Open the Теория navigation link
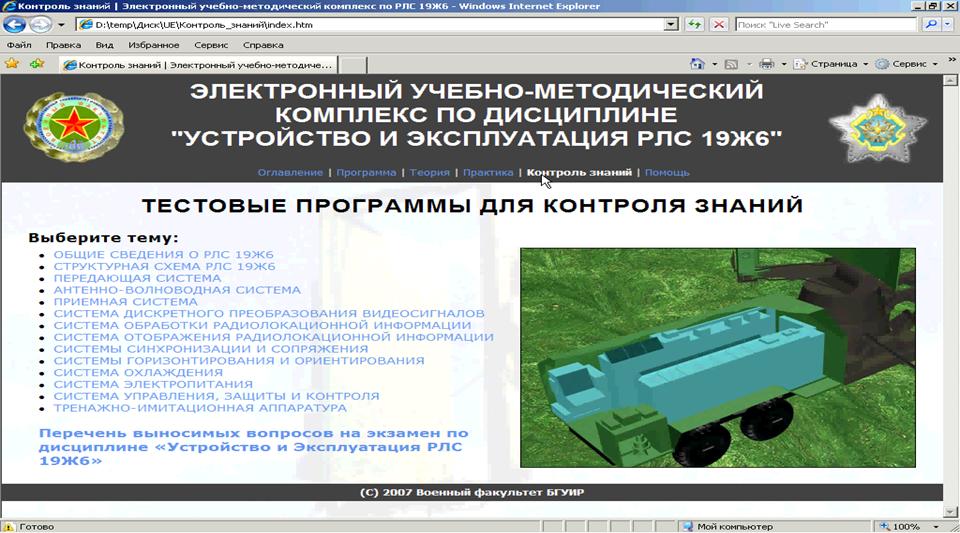The width and height of the screenshot is (960, 533). pos(430,172)
